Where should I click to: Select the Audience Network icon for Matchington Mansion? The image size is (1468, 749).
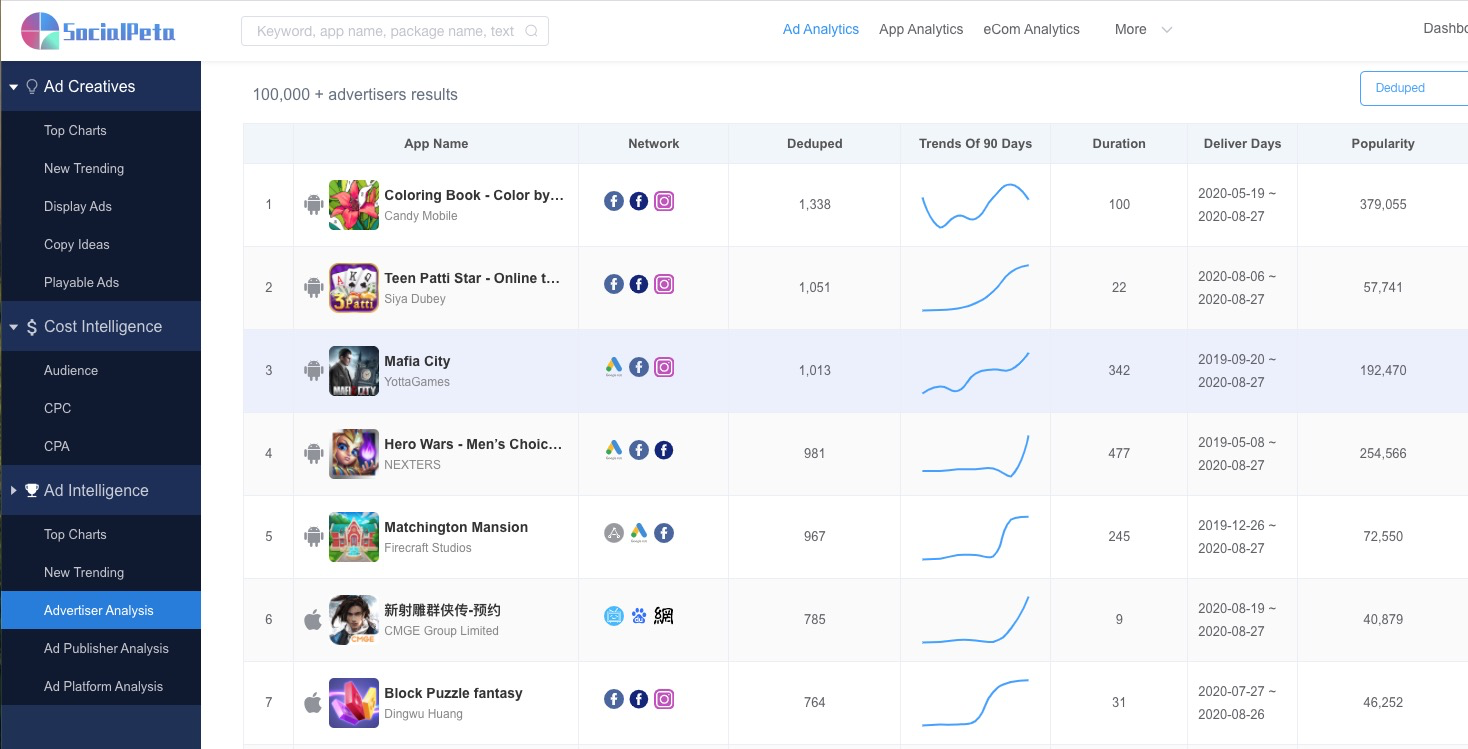613,532
